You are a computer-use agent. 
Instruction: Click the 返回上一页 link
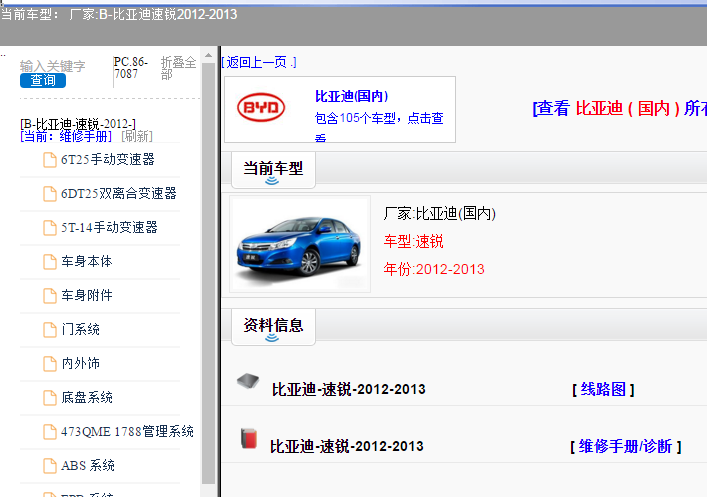pos(259,62)
